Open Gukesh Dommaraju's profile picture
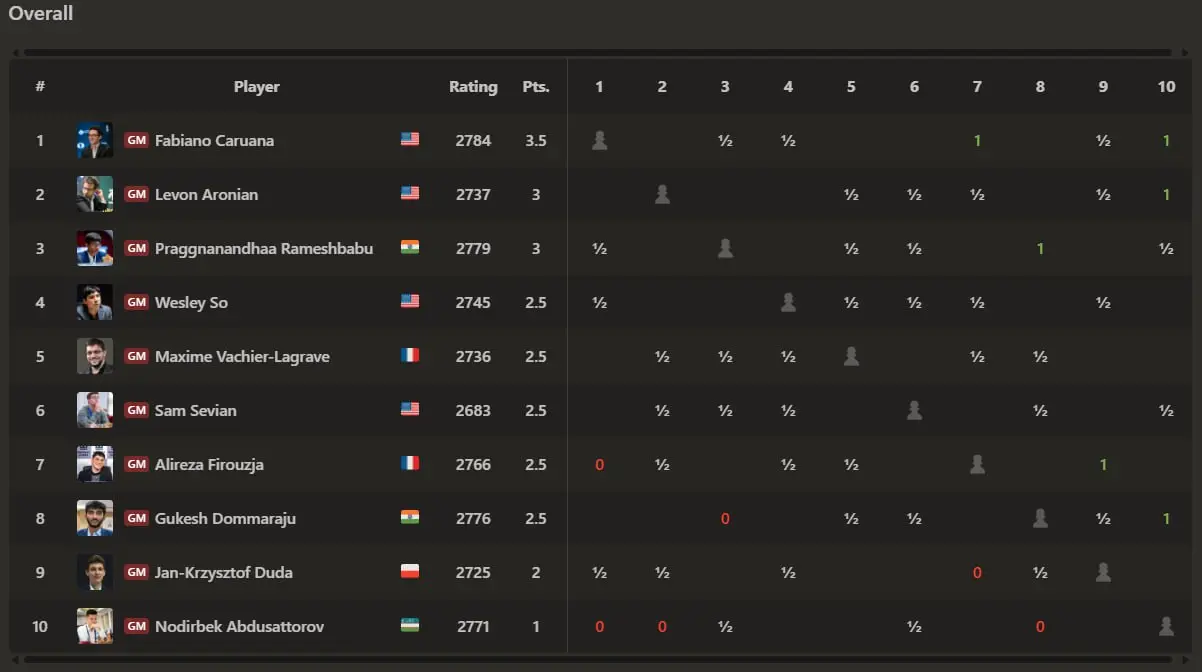1202x672 pixels. (x=95, y=518)
